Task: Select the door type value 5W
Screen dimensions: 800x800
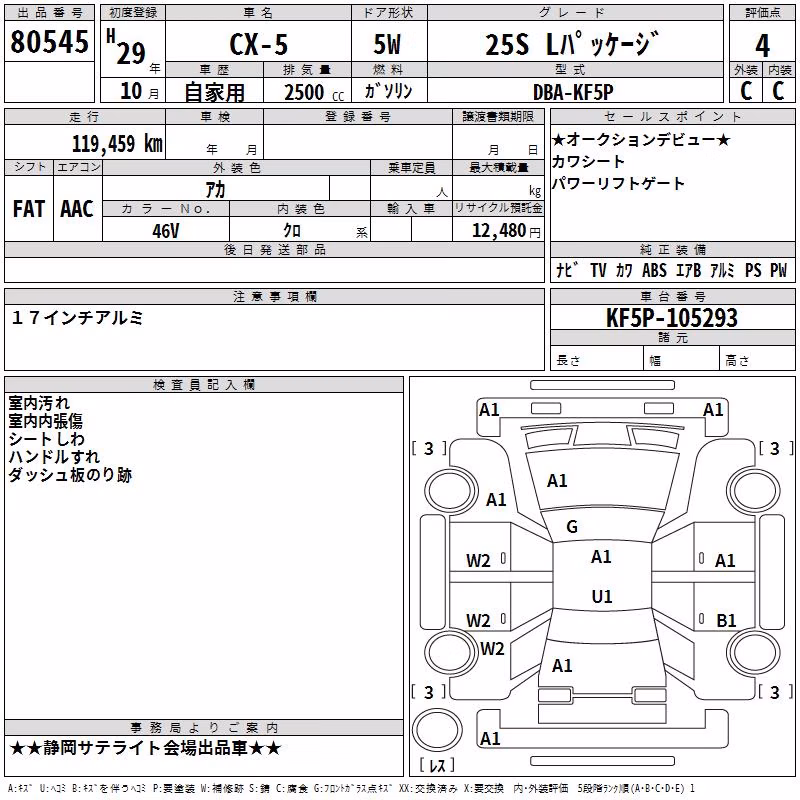Action: [387, 44]
